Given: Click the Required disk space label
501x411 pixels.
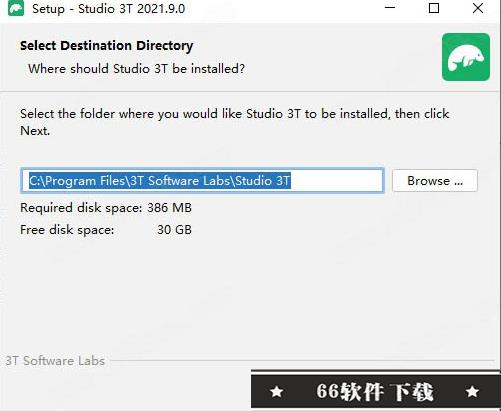Looking at the screenshot, I should (81, 208).
